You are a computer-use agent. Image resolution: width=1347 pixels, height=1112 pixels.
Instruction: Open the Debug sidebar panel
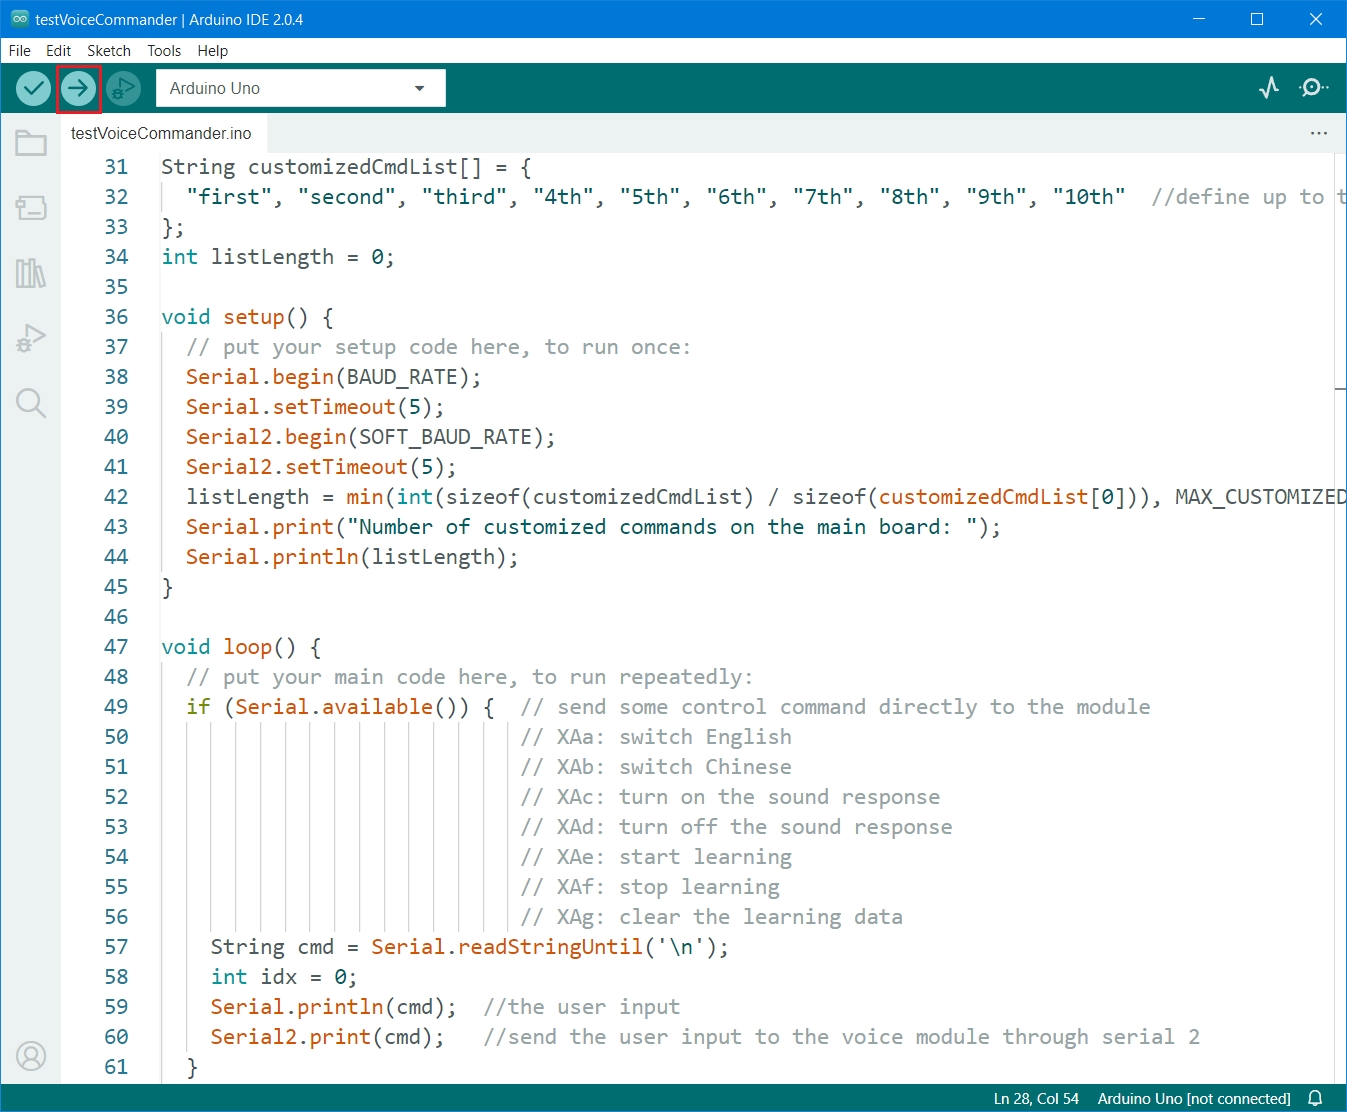31,338
